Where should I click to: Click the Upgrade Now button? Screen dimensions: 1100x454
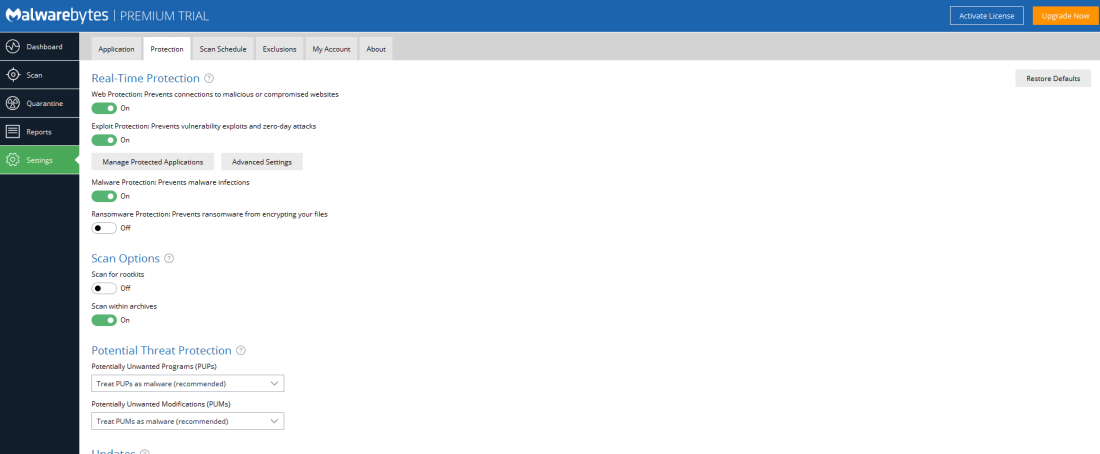[x=1066, y=15]
